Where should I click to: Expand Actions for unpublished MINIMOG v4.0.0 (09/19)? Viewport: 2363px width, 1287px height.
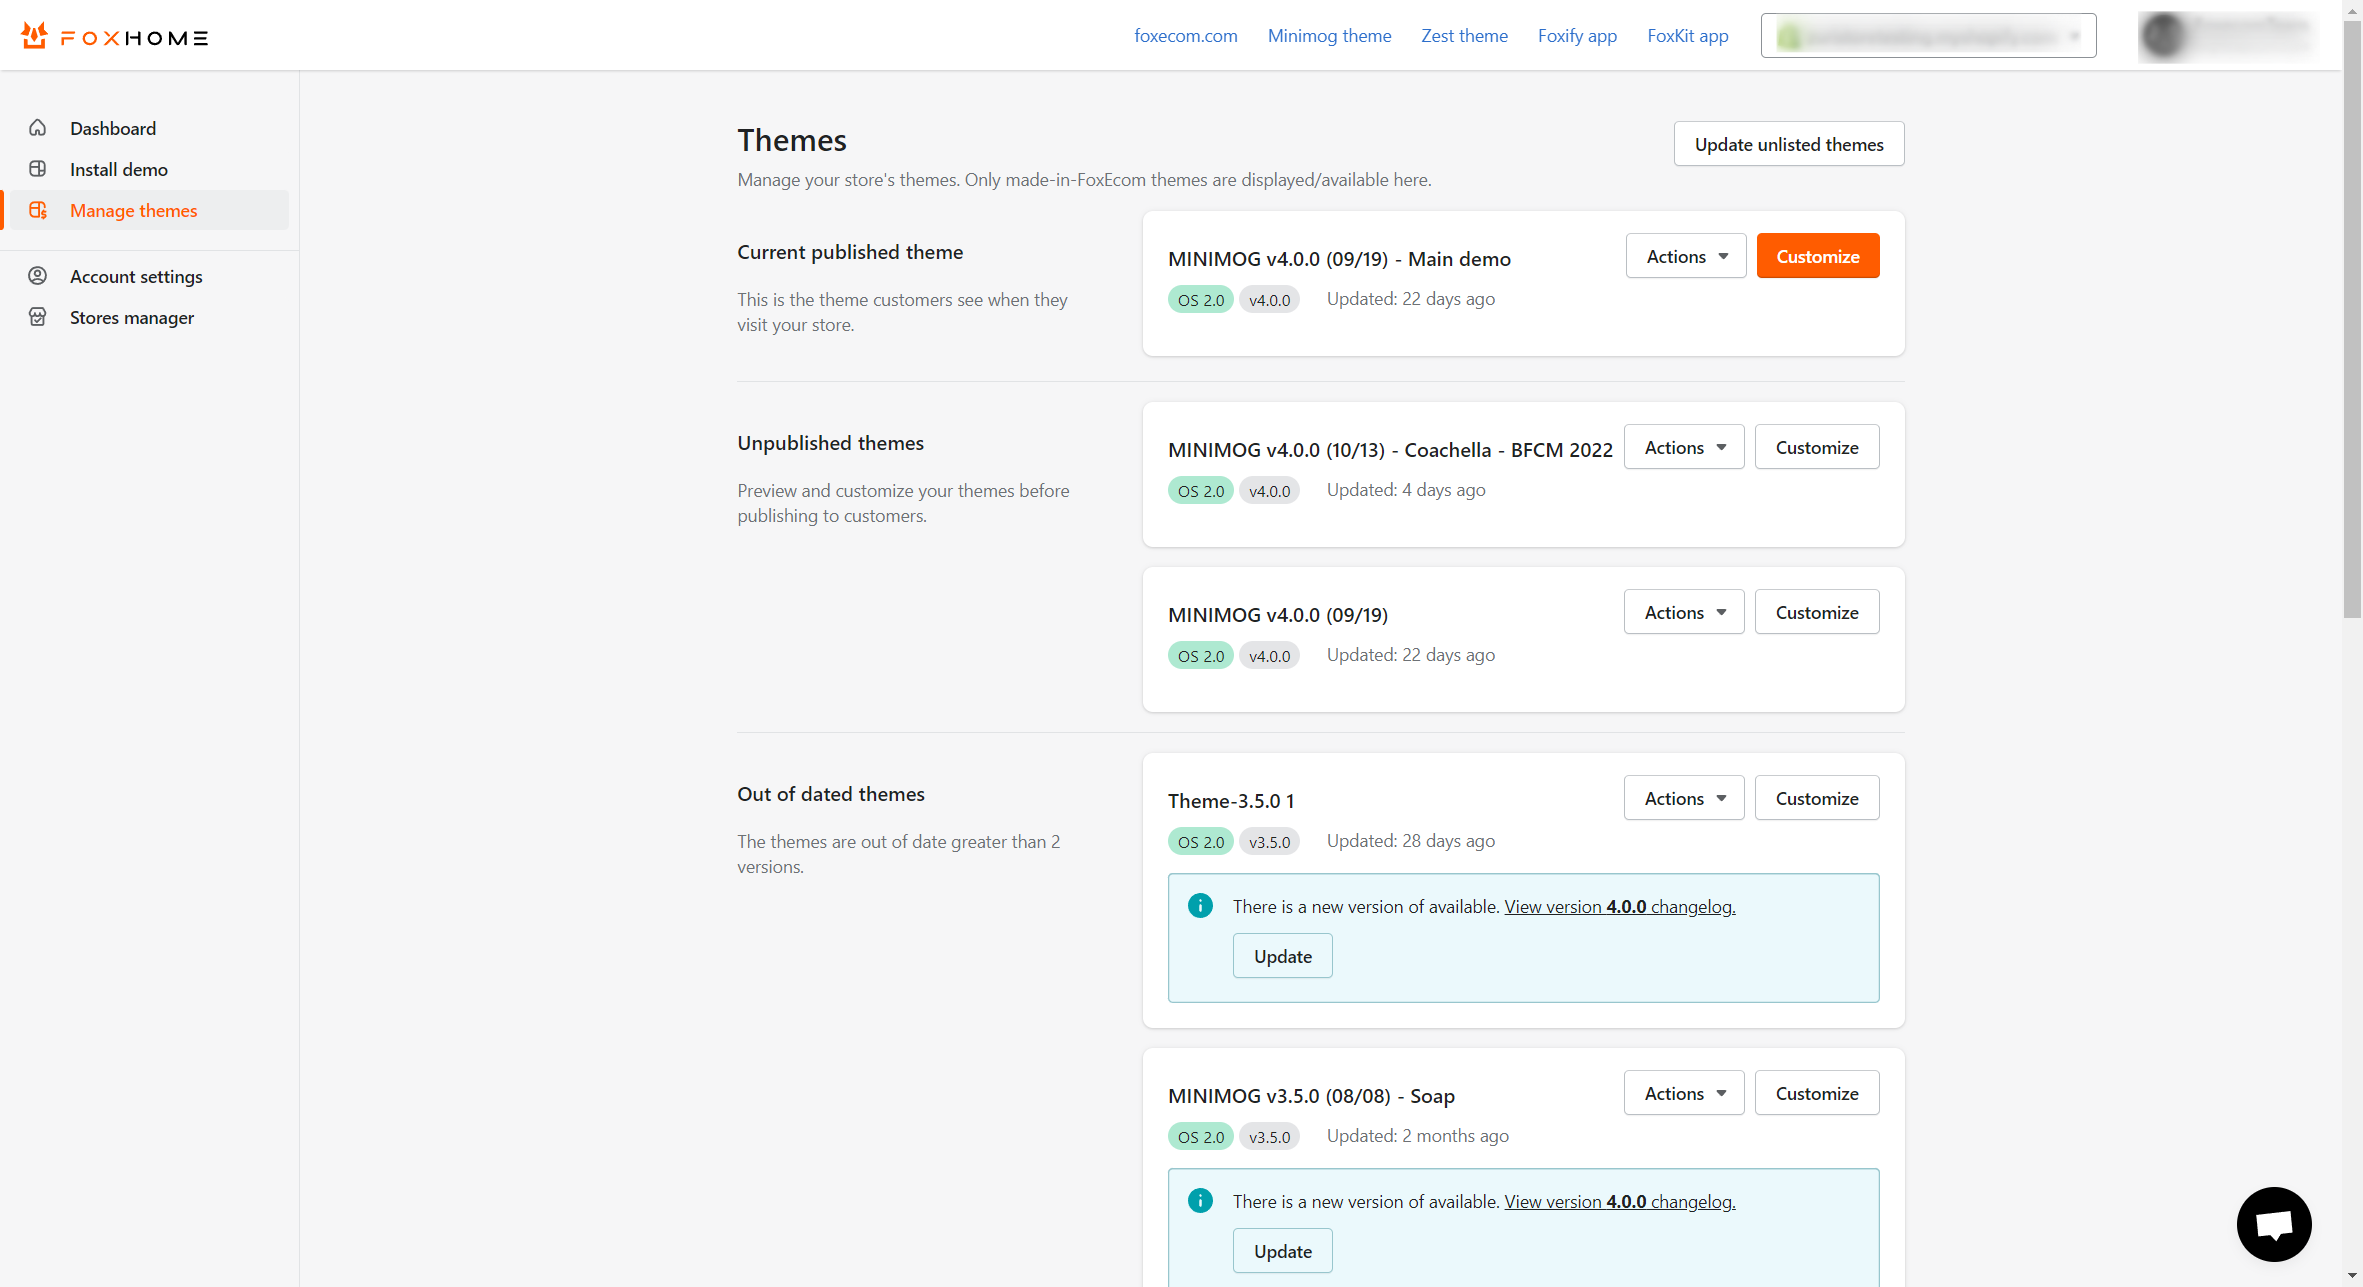pos(1684,612)
